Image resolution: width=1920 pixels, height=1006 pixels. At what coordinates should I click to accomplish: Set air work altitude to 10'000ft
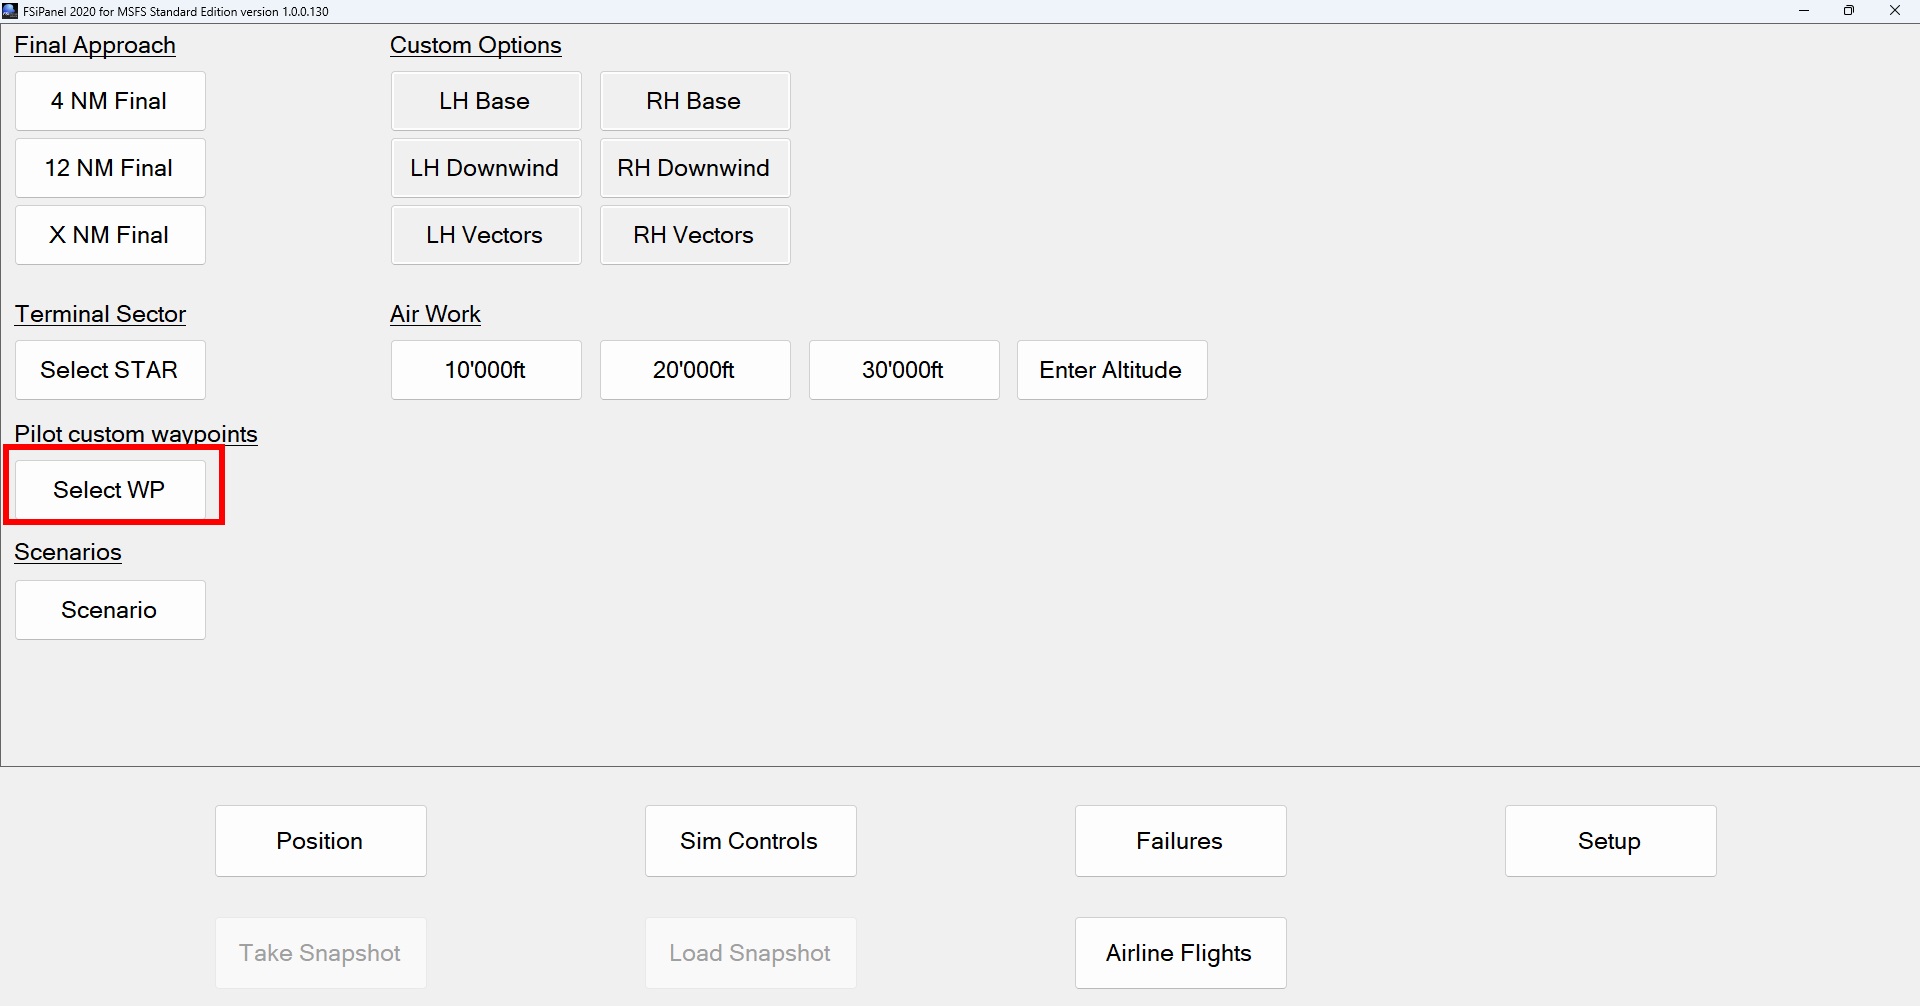click(485, 370)
